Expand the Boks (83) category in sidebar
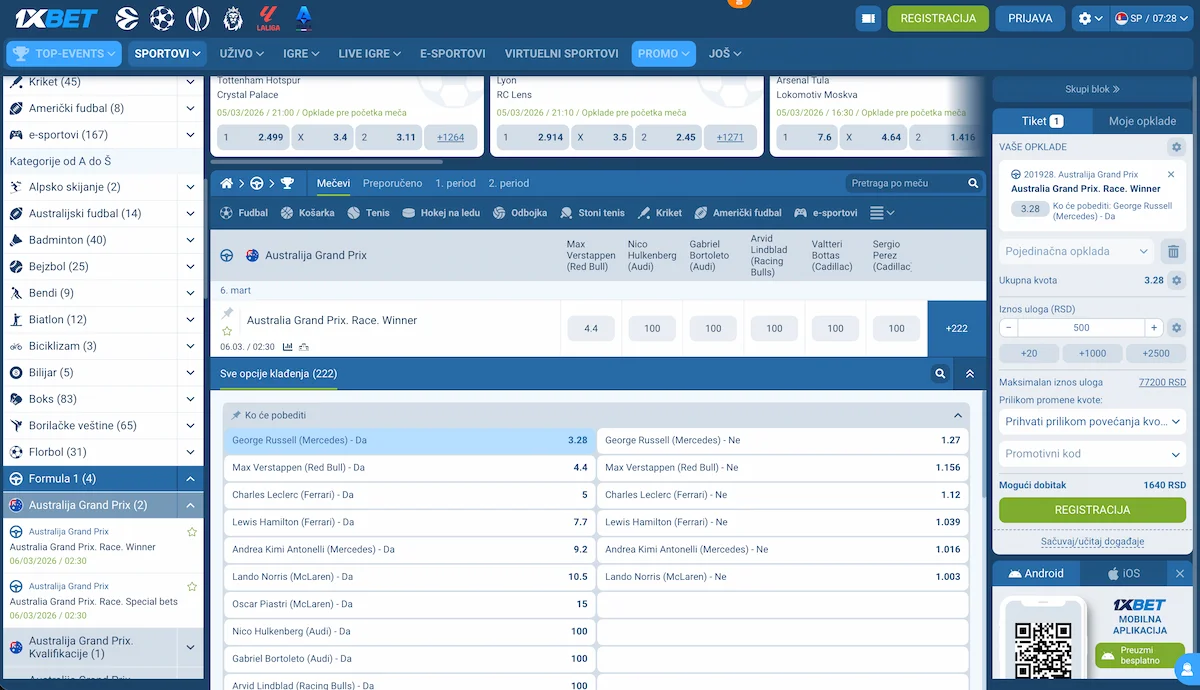Screen dimensions: 1200x690 pyautogui.click(x=190, y=399)
